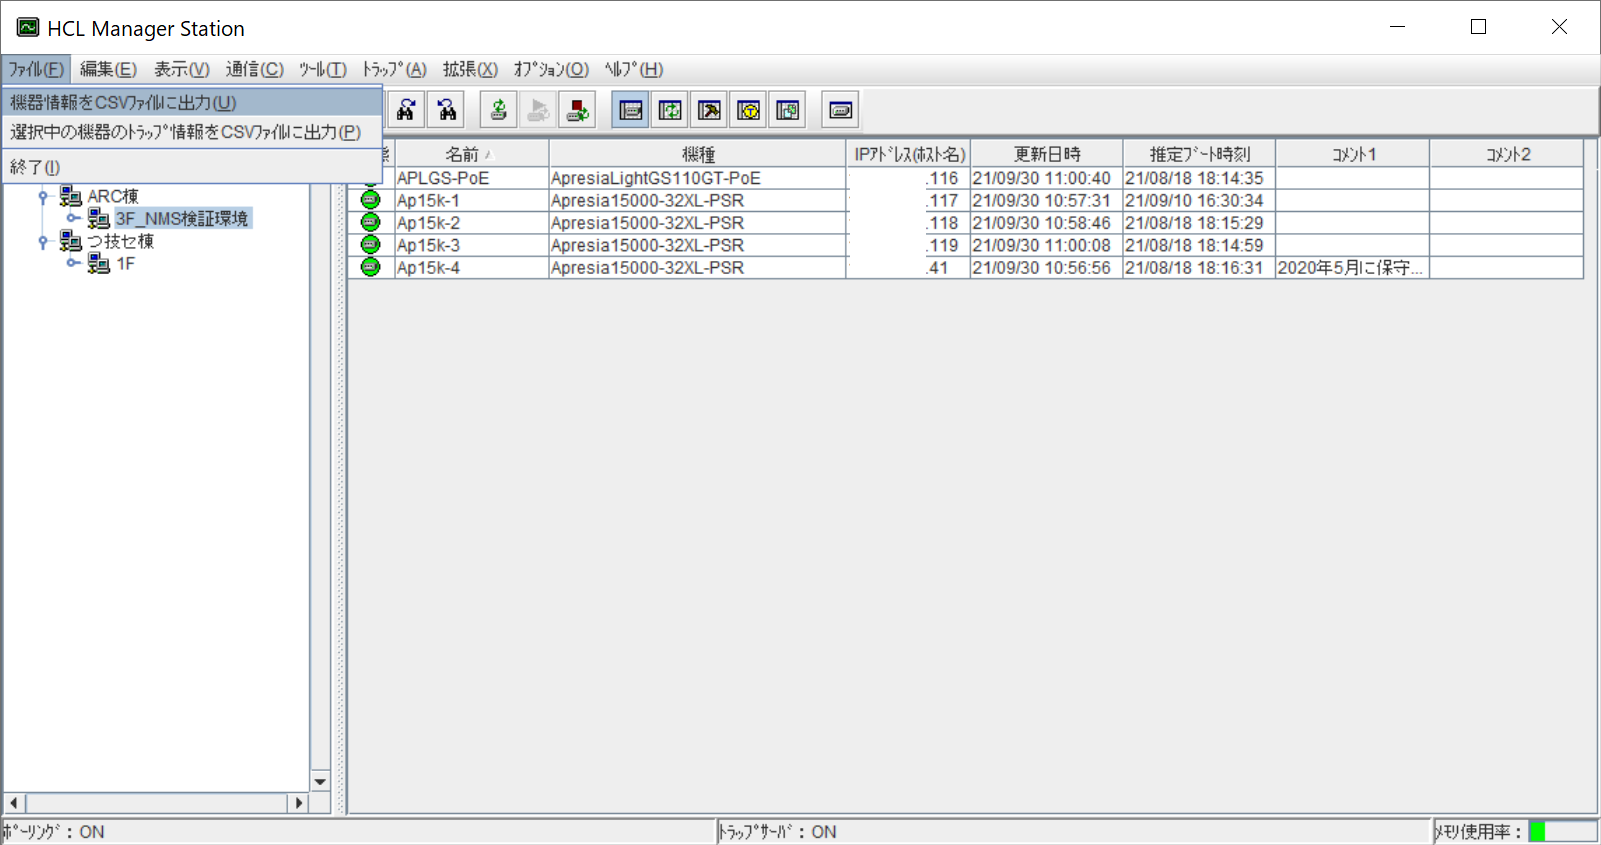Select the device list view icon

pyautogui.click(x=631, y=110)
